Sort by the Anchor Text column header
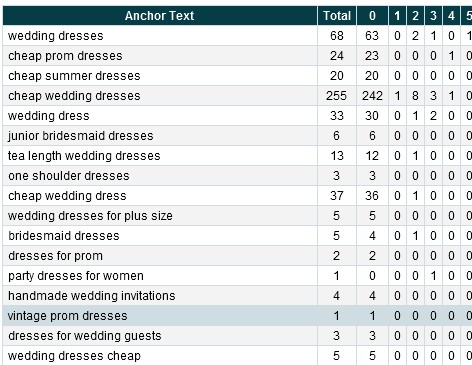 pos(160,16)
